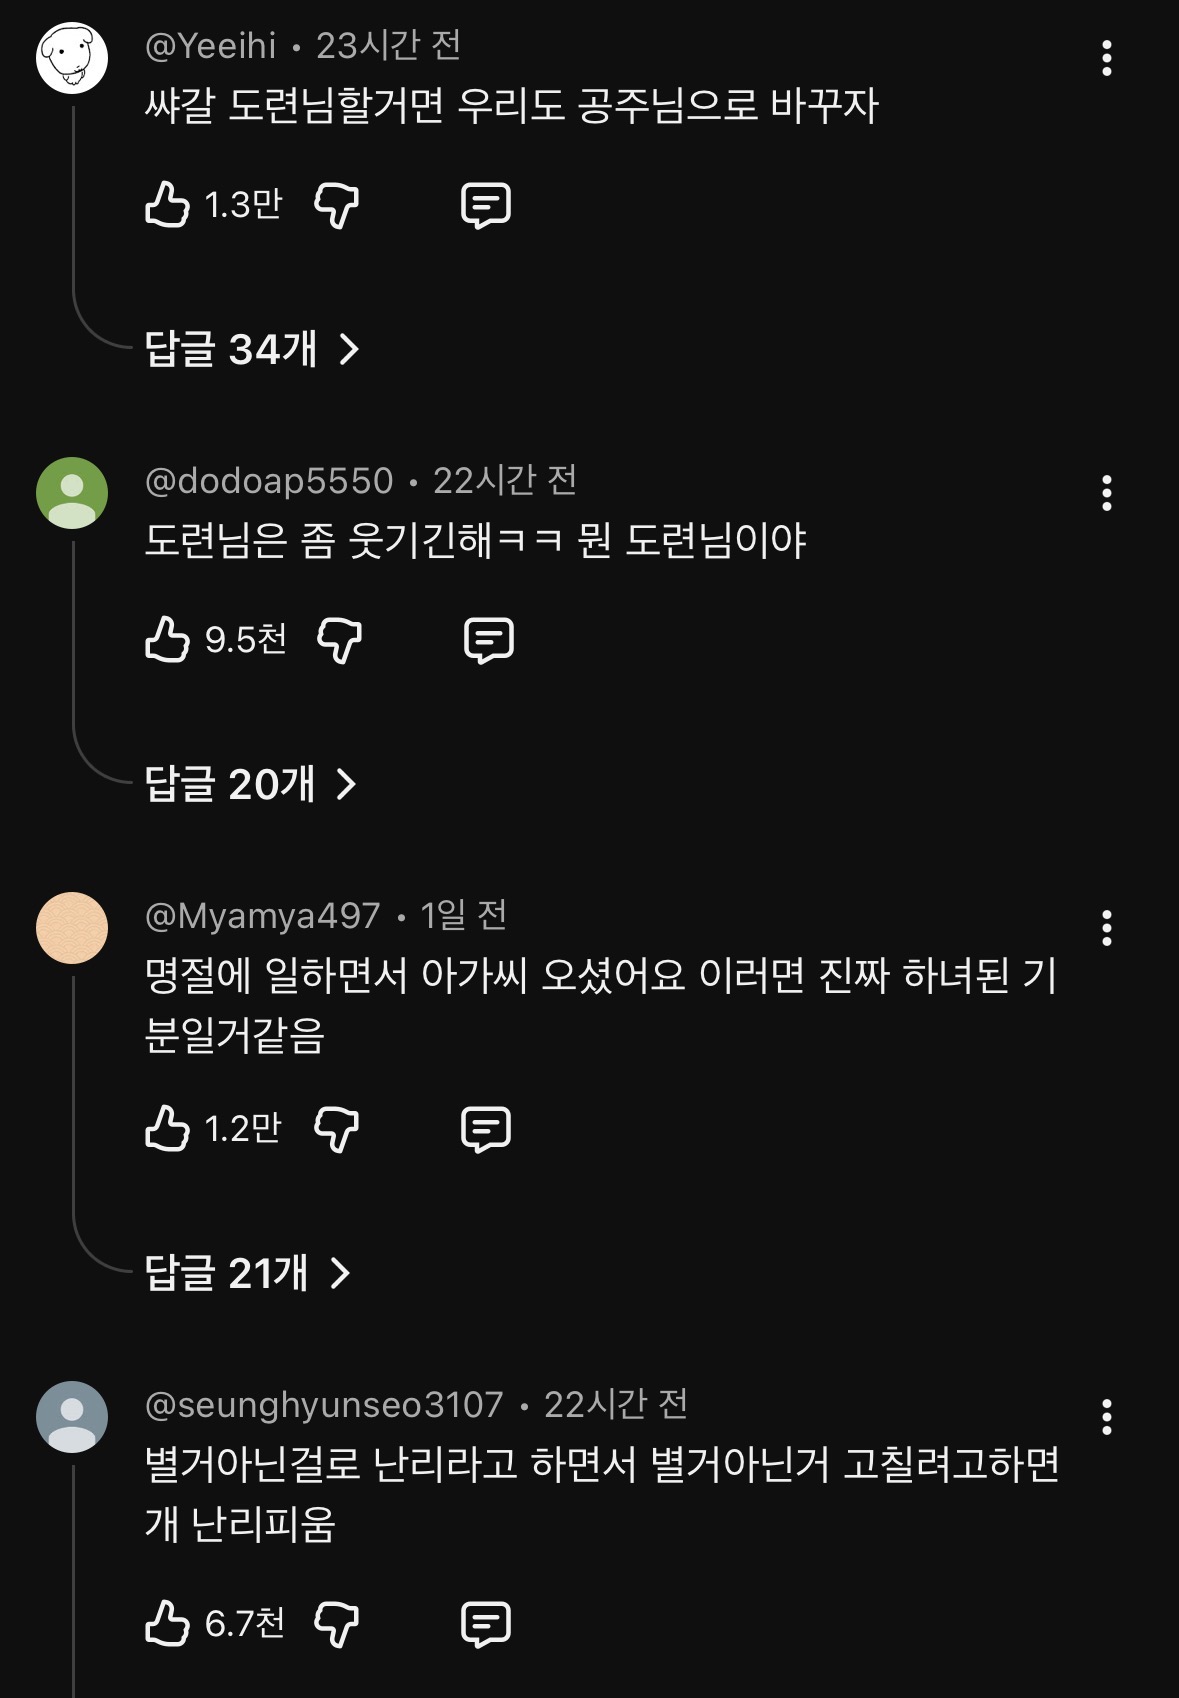The image size is (1179, 1698).
Task: Open @dodoap5550's green profile avatar
Action: click(x=72, y=493)
